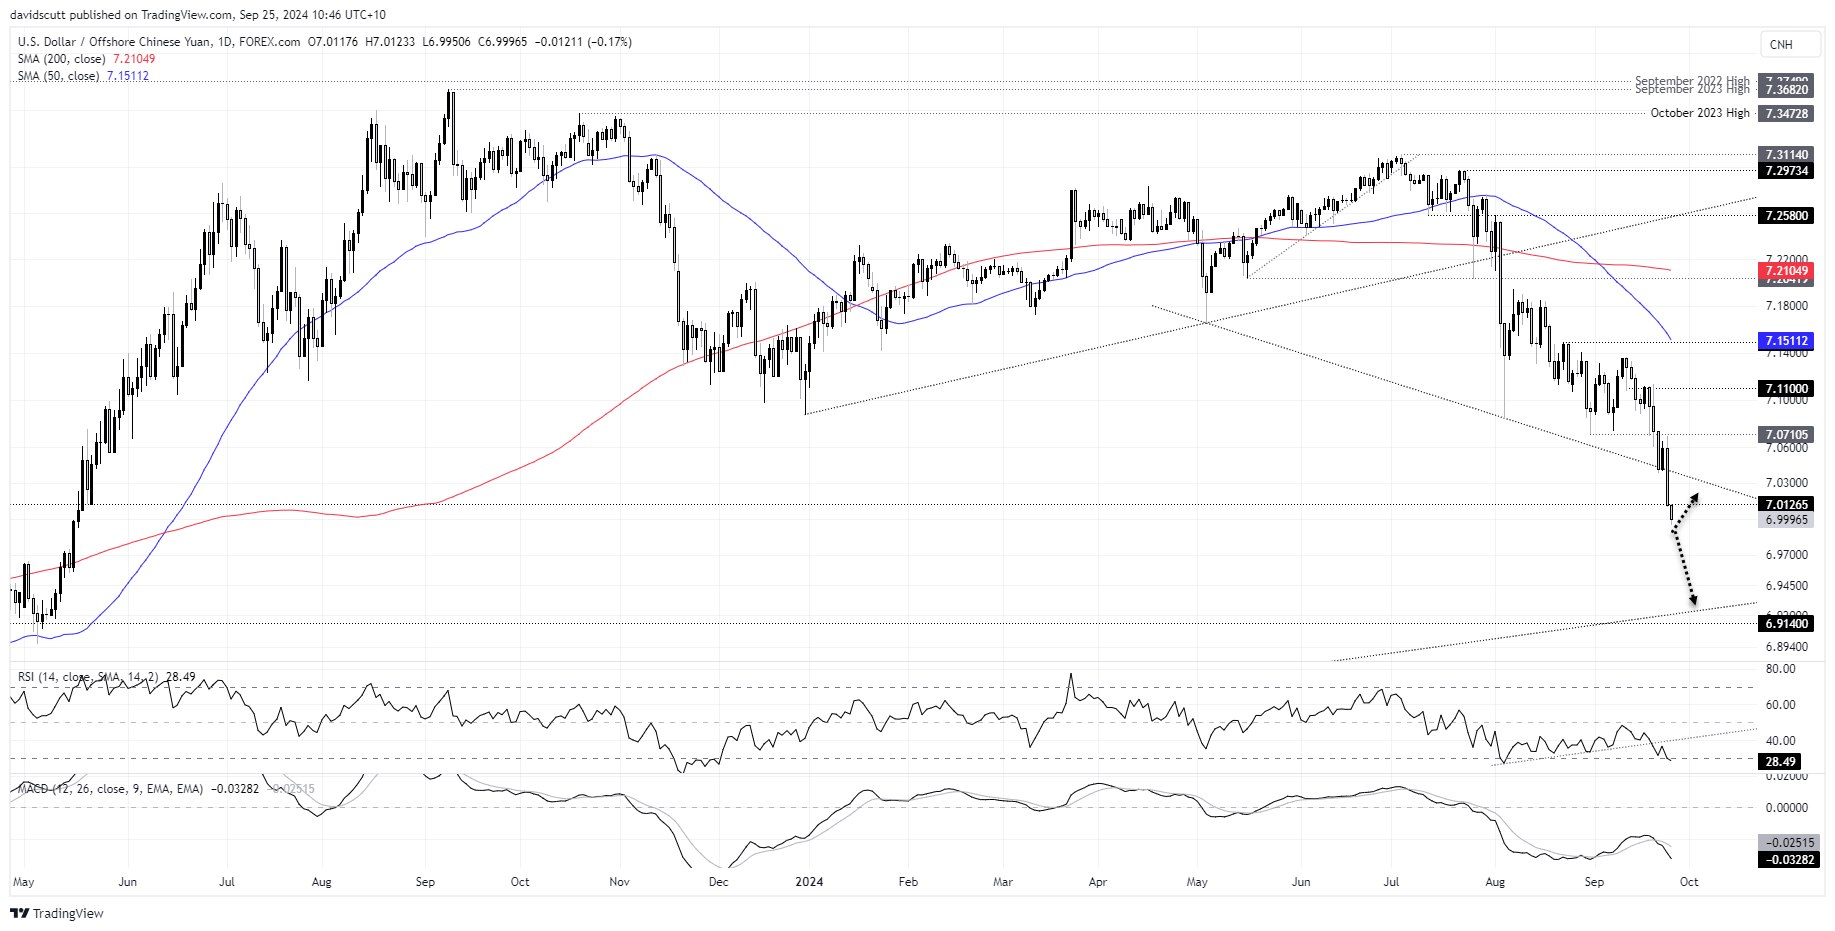Click the 0.00000 tick on the MACD scale
1835x931 pixels.
1786,808
